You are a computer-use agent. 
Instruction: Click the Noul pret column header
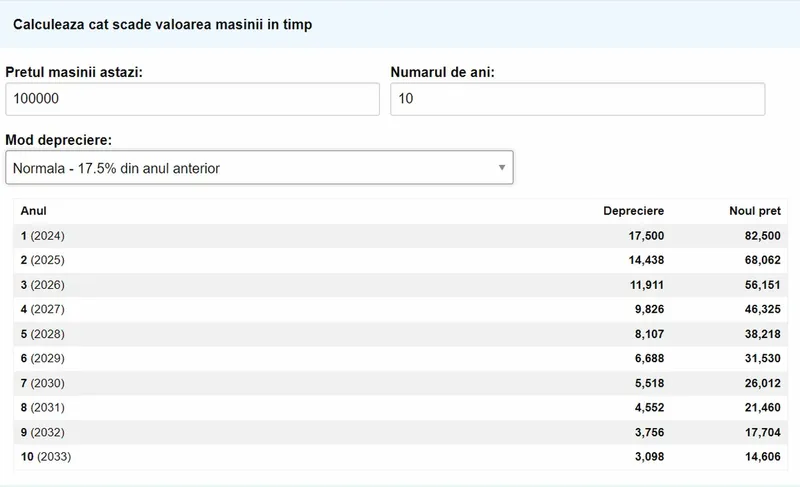click(755, 211)
